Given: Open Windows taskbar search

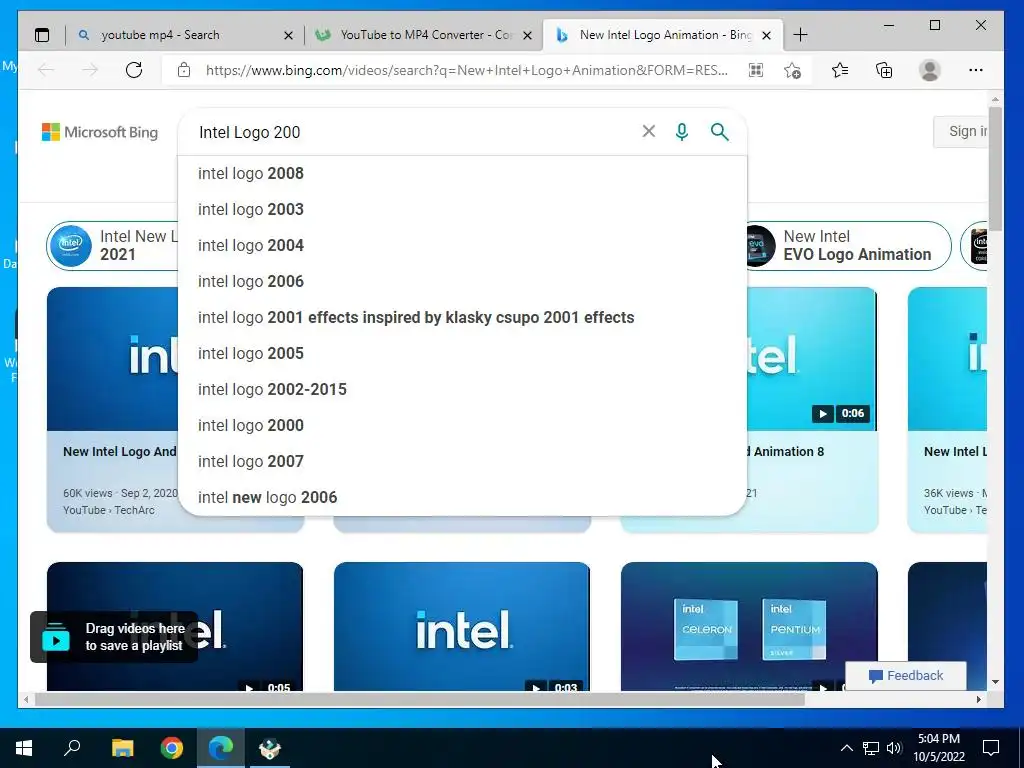Looking at the screenshot, I should click(72, 748).
